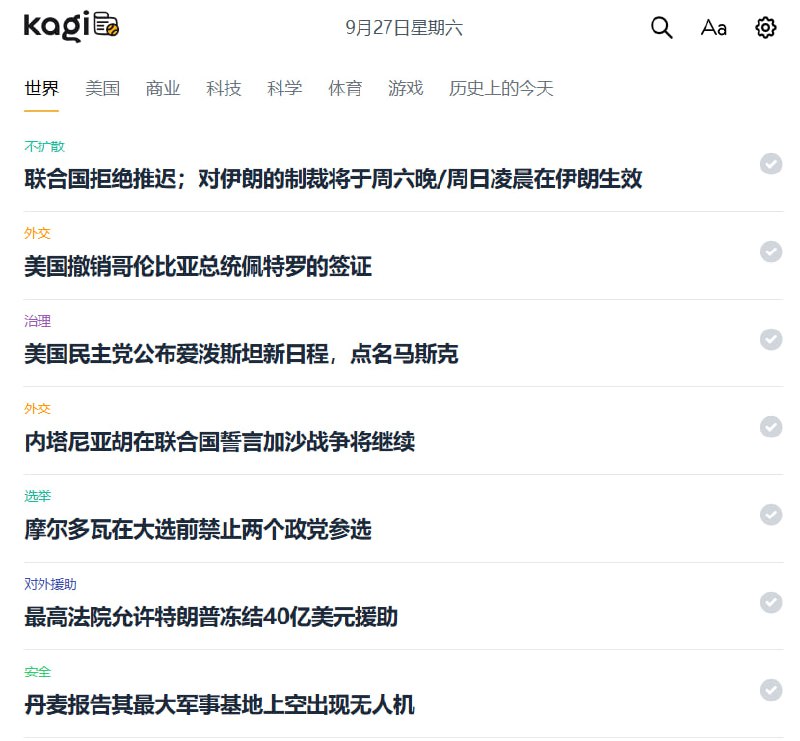800x741 pixels.
Task: Switch to the 美国 tab
Action: point(104,88)
